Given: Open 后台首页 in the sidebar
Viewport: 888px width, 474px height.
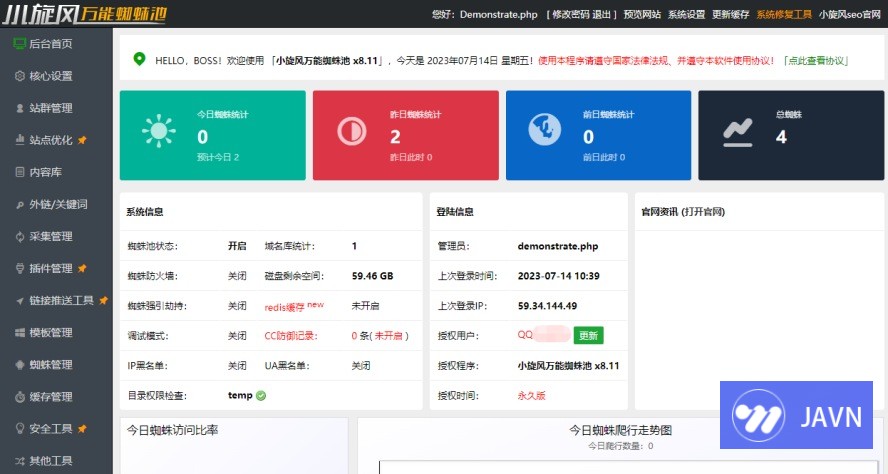Looking at the screenshot, I should pyautogui.click(x=50, y=44).
